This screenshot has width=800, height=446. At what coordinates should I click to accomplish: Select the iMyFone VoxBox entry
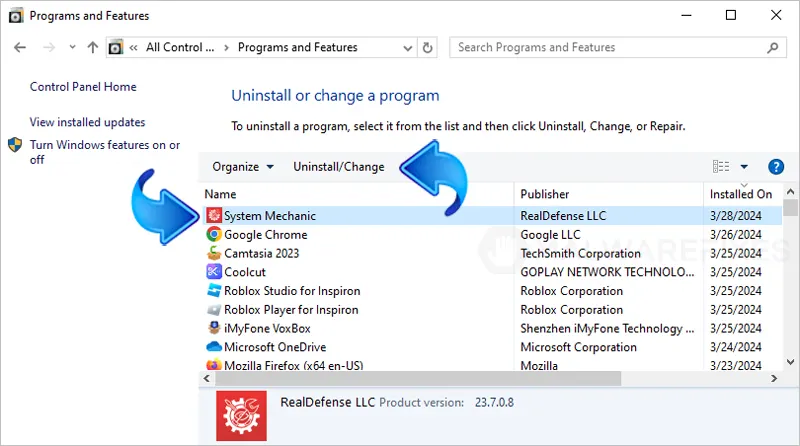(267, 328)
